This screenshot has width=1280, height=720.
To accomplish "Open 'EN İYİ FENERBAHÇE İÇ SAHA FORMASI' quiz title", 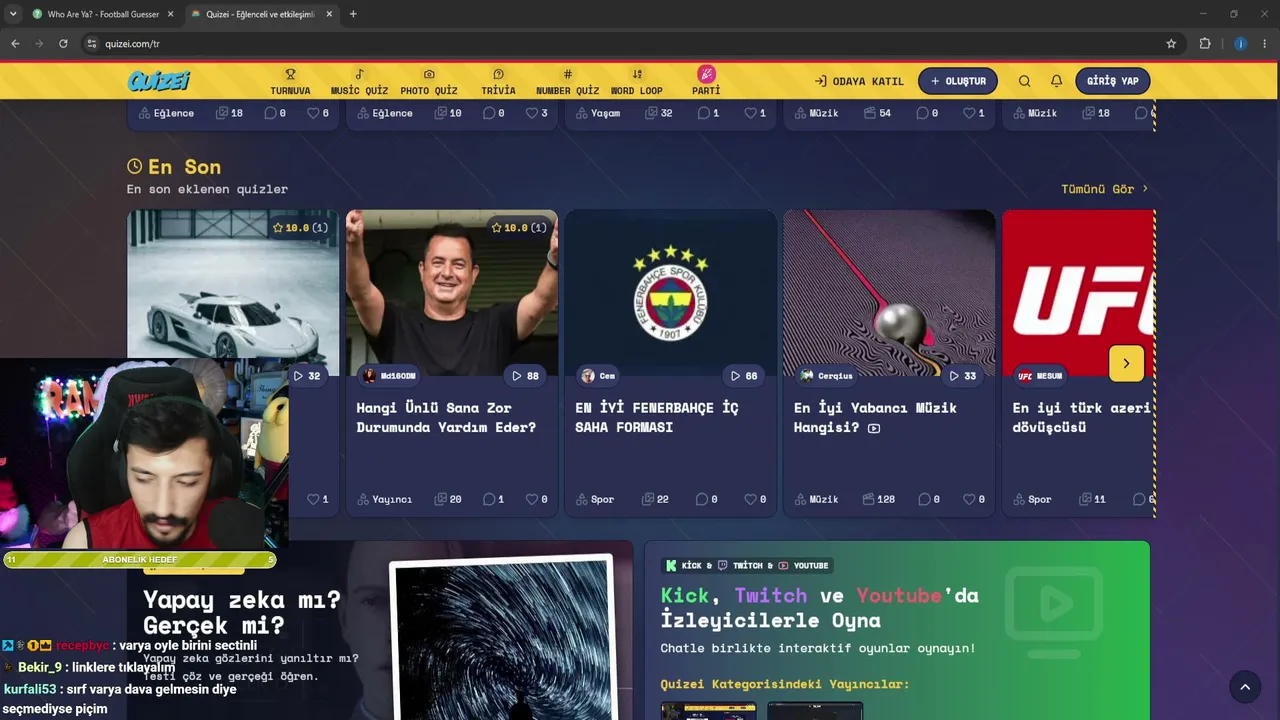I will (657, 418).
